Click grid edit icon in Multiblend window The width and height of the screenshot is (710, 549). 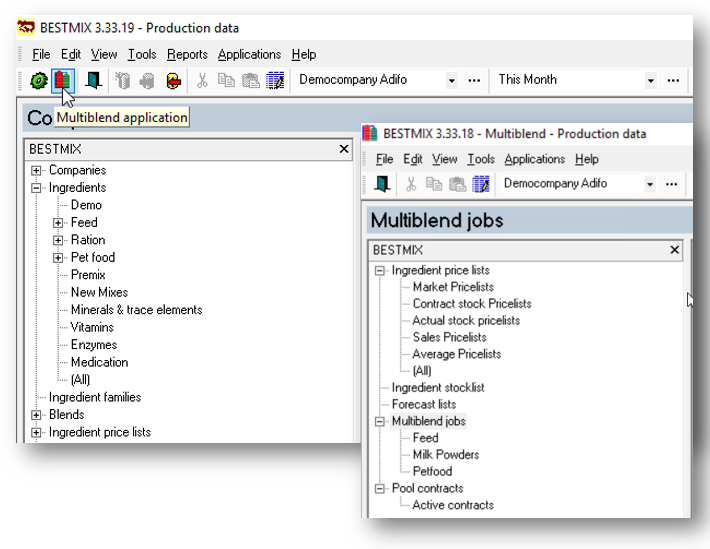(481, 184)
